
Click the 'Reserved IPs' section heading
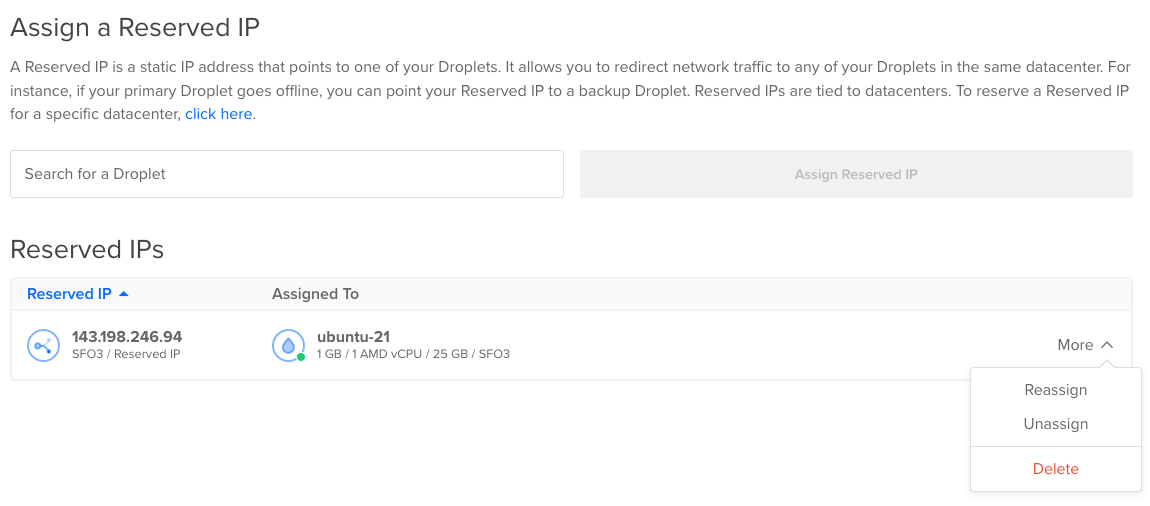[x=87, y=249]
